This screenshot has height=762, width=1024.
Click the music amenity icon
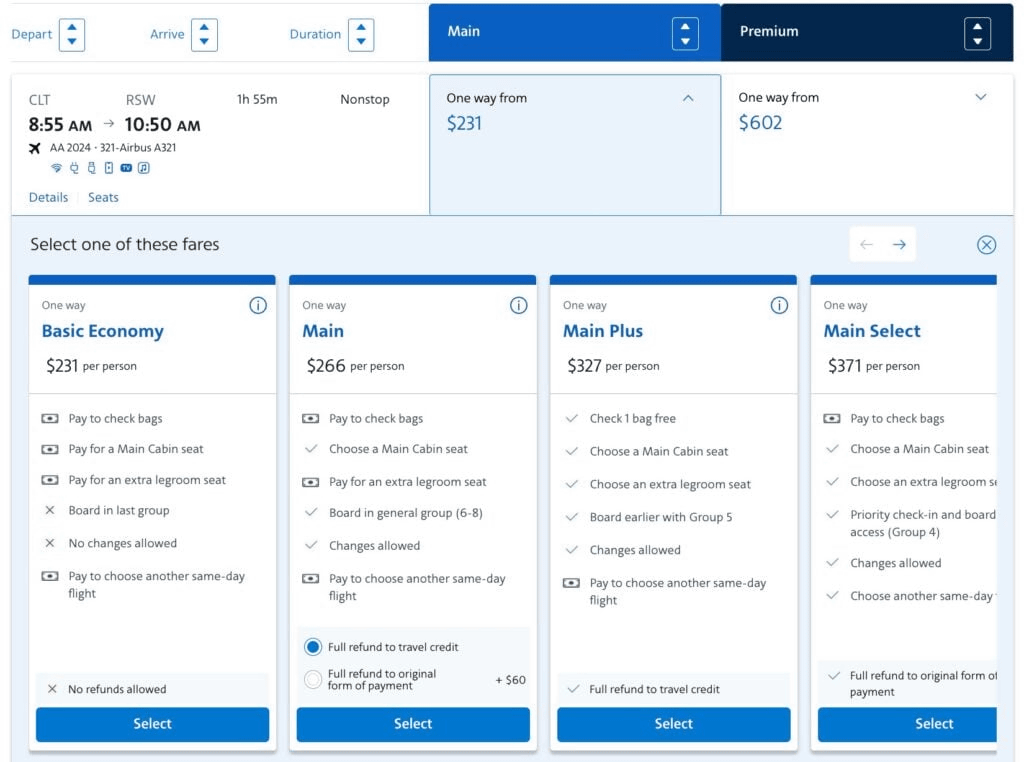[x=144, y=168]
